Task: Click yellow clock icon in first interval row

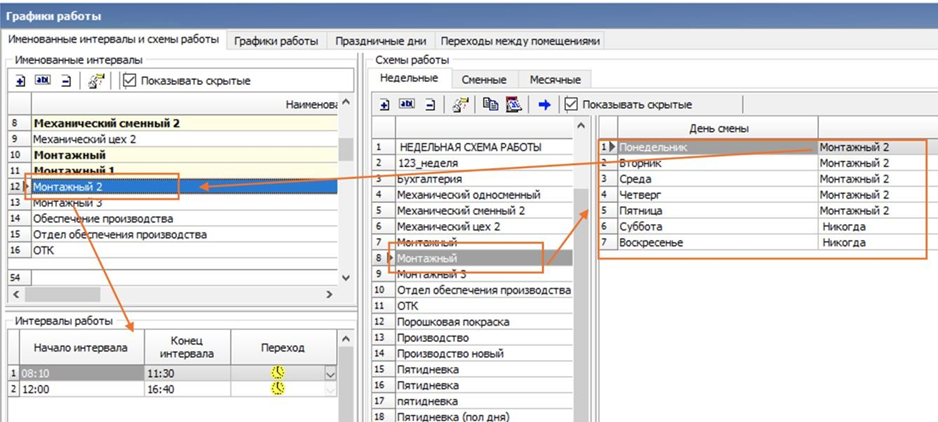Action: pos(277,372)
